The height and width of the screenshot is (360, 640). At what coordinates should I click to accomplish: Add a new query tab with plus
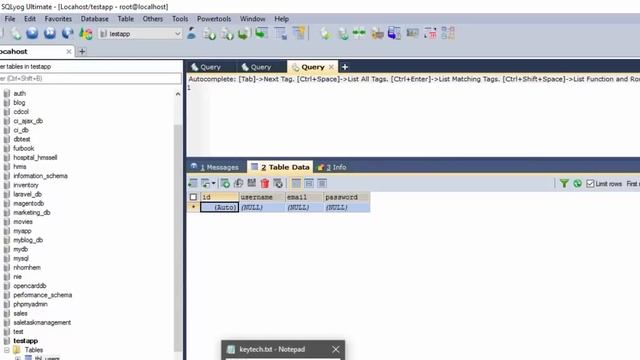tap(345, 67)
